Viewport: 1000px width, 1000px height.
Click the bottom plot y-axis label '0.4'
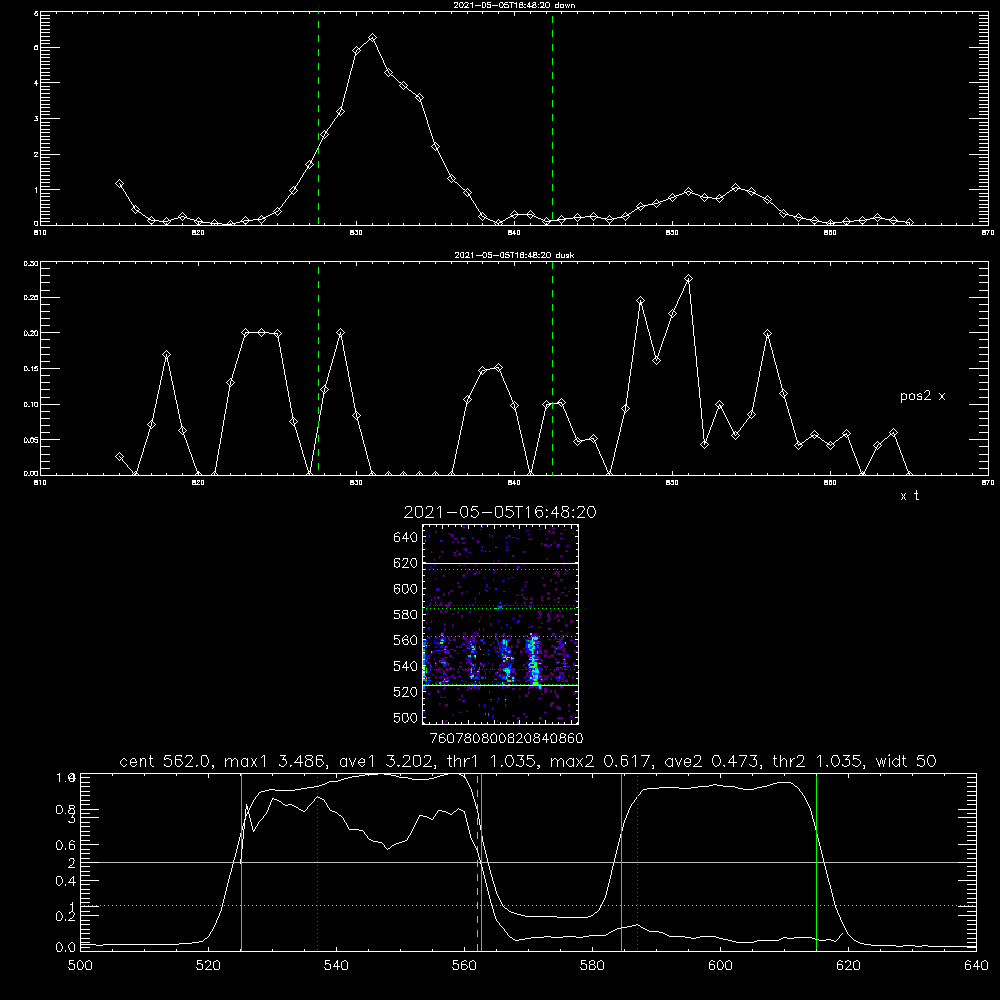click(66, 881)
